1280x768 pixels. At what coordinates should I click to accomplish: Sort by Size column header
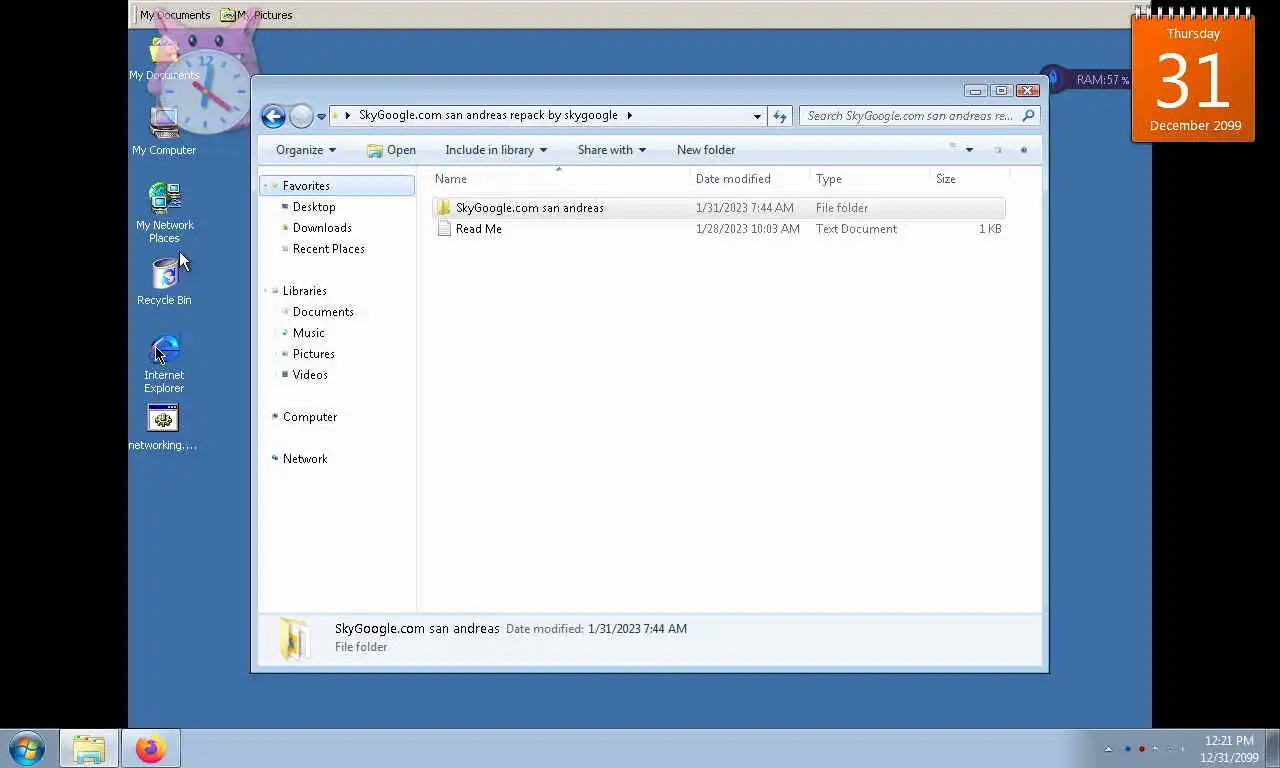pyautogui.click(x=970, y=179)
